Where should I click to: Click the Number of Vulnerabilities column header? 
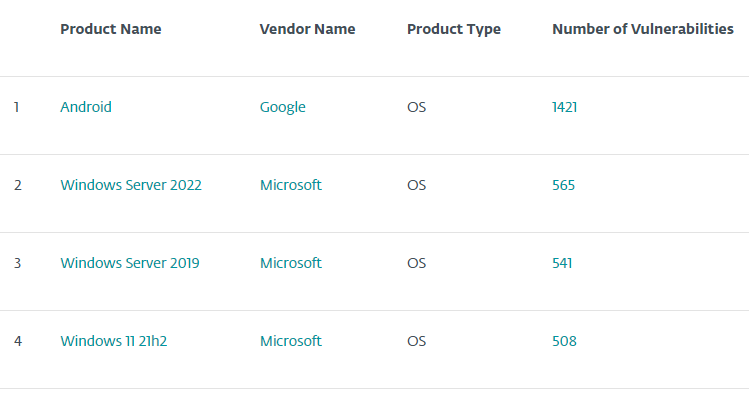click(643, 29)
